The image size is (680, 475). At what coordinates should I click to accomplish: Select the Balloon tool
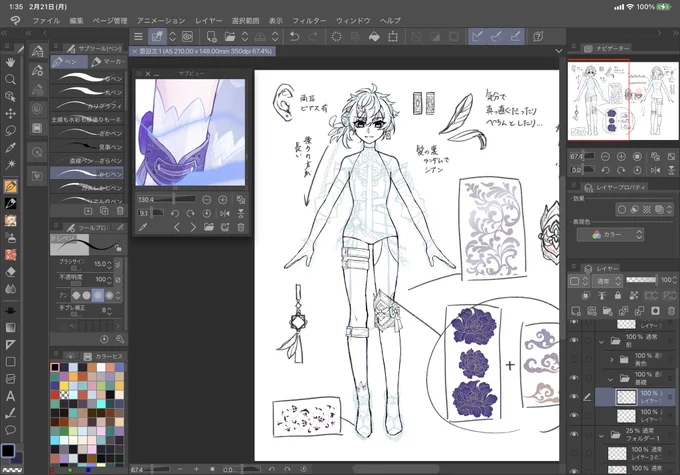click(10, 430)
